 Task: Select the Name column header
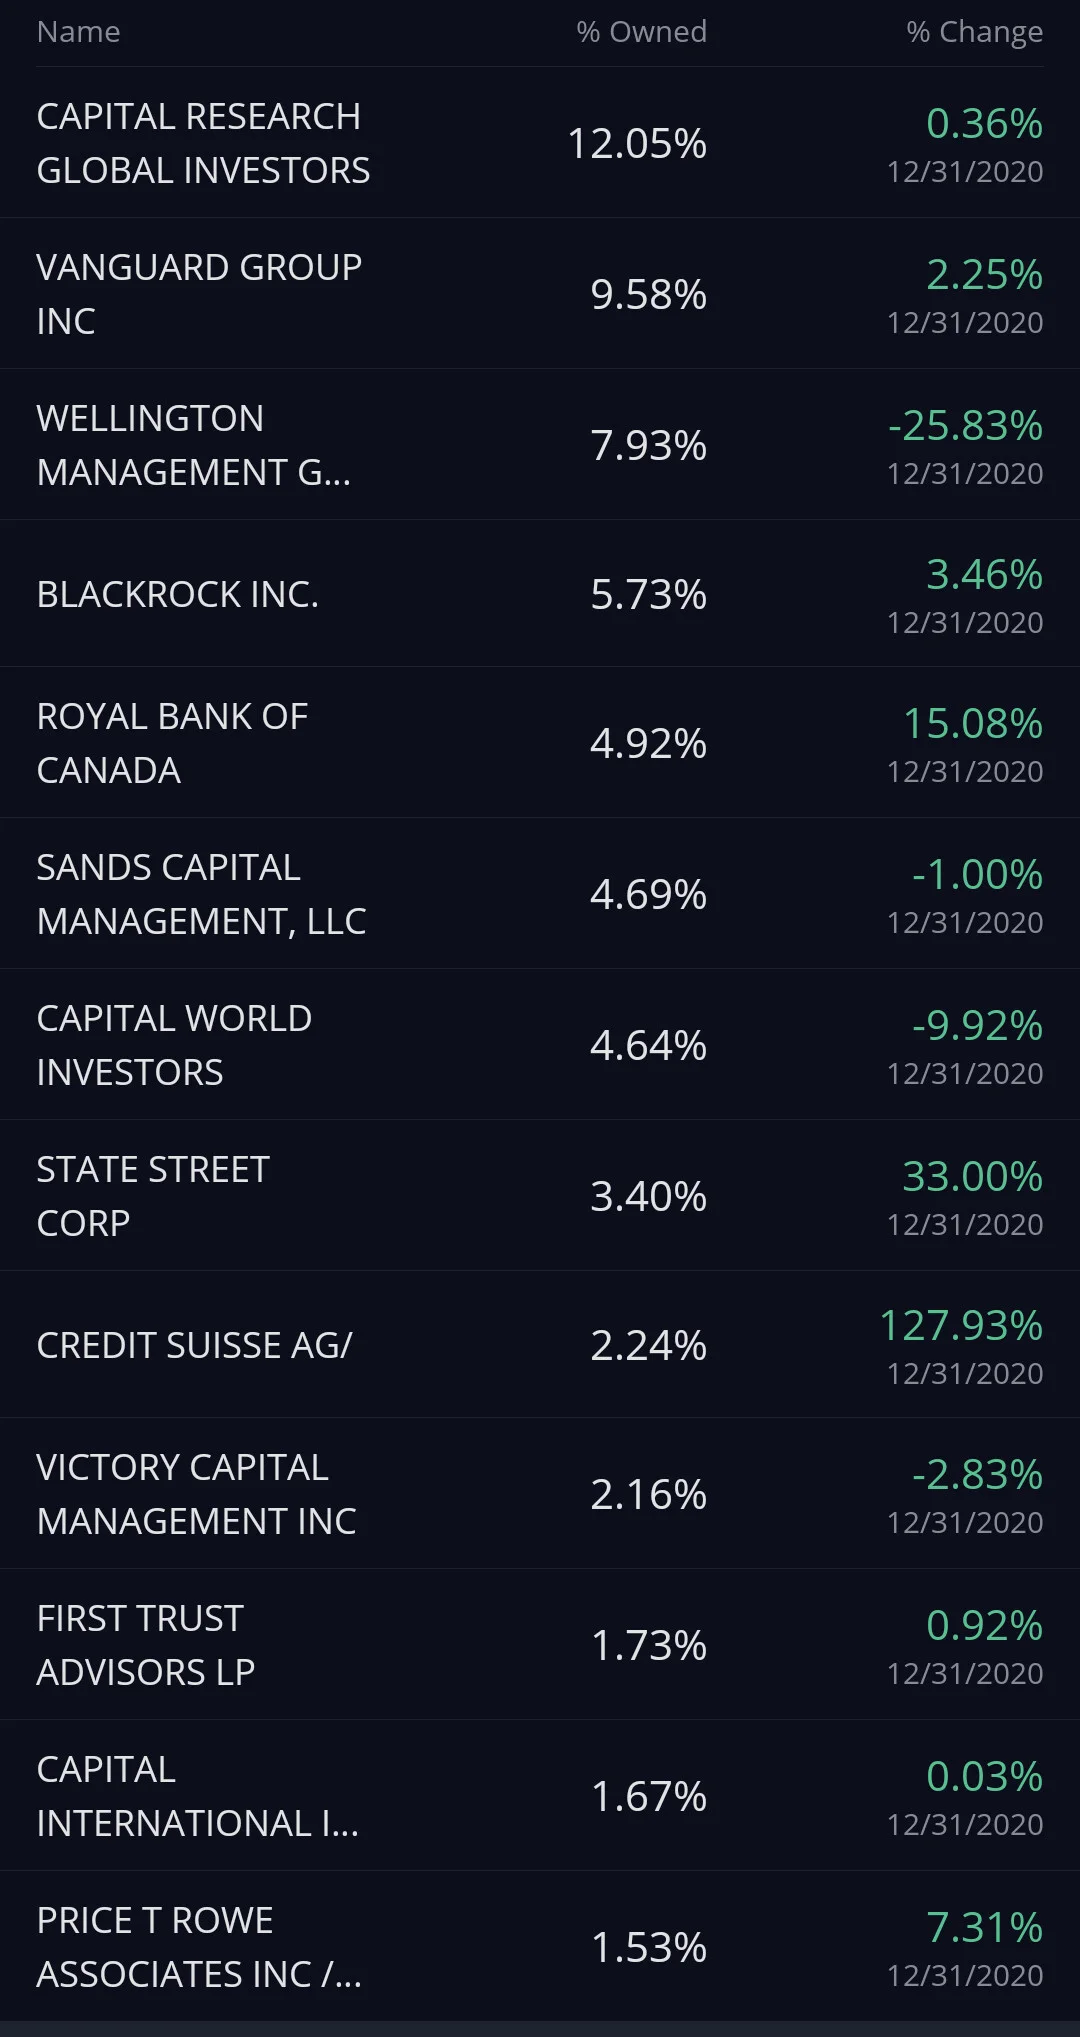78,32
